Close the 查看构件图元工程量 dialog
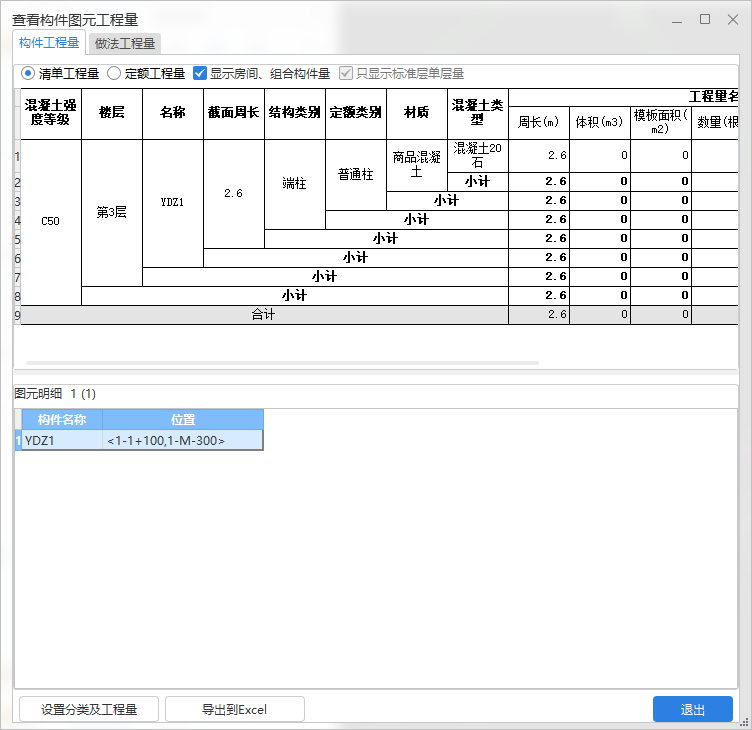This screenshot has height=730, width=752. (732, 19)
